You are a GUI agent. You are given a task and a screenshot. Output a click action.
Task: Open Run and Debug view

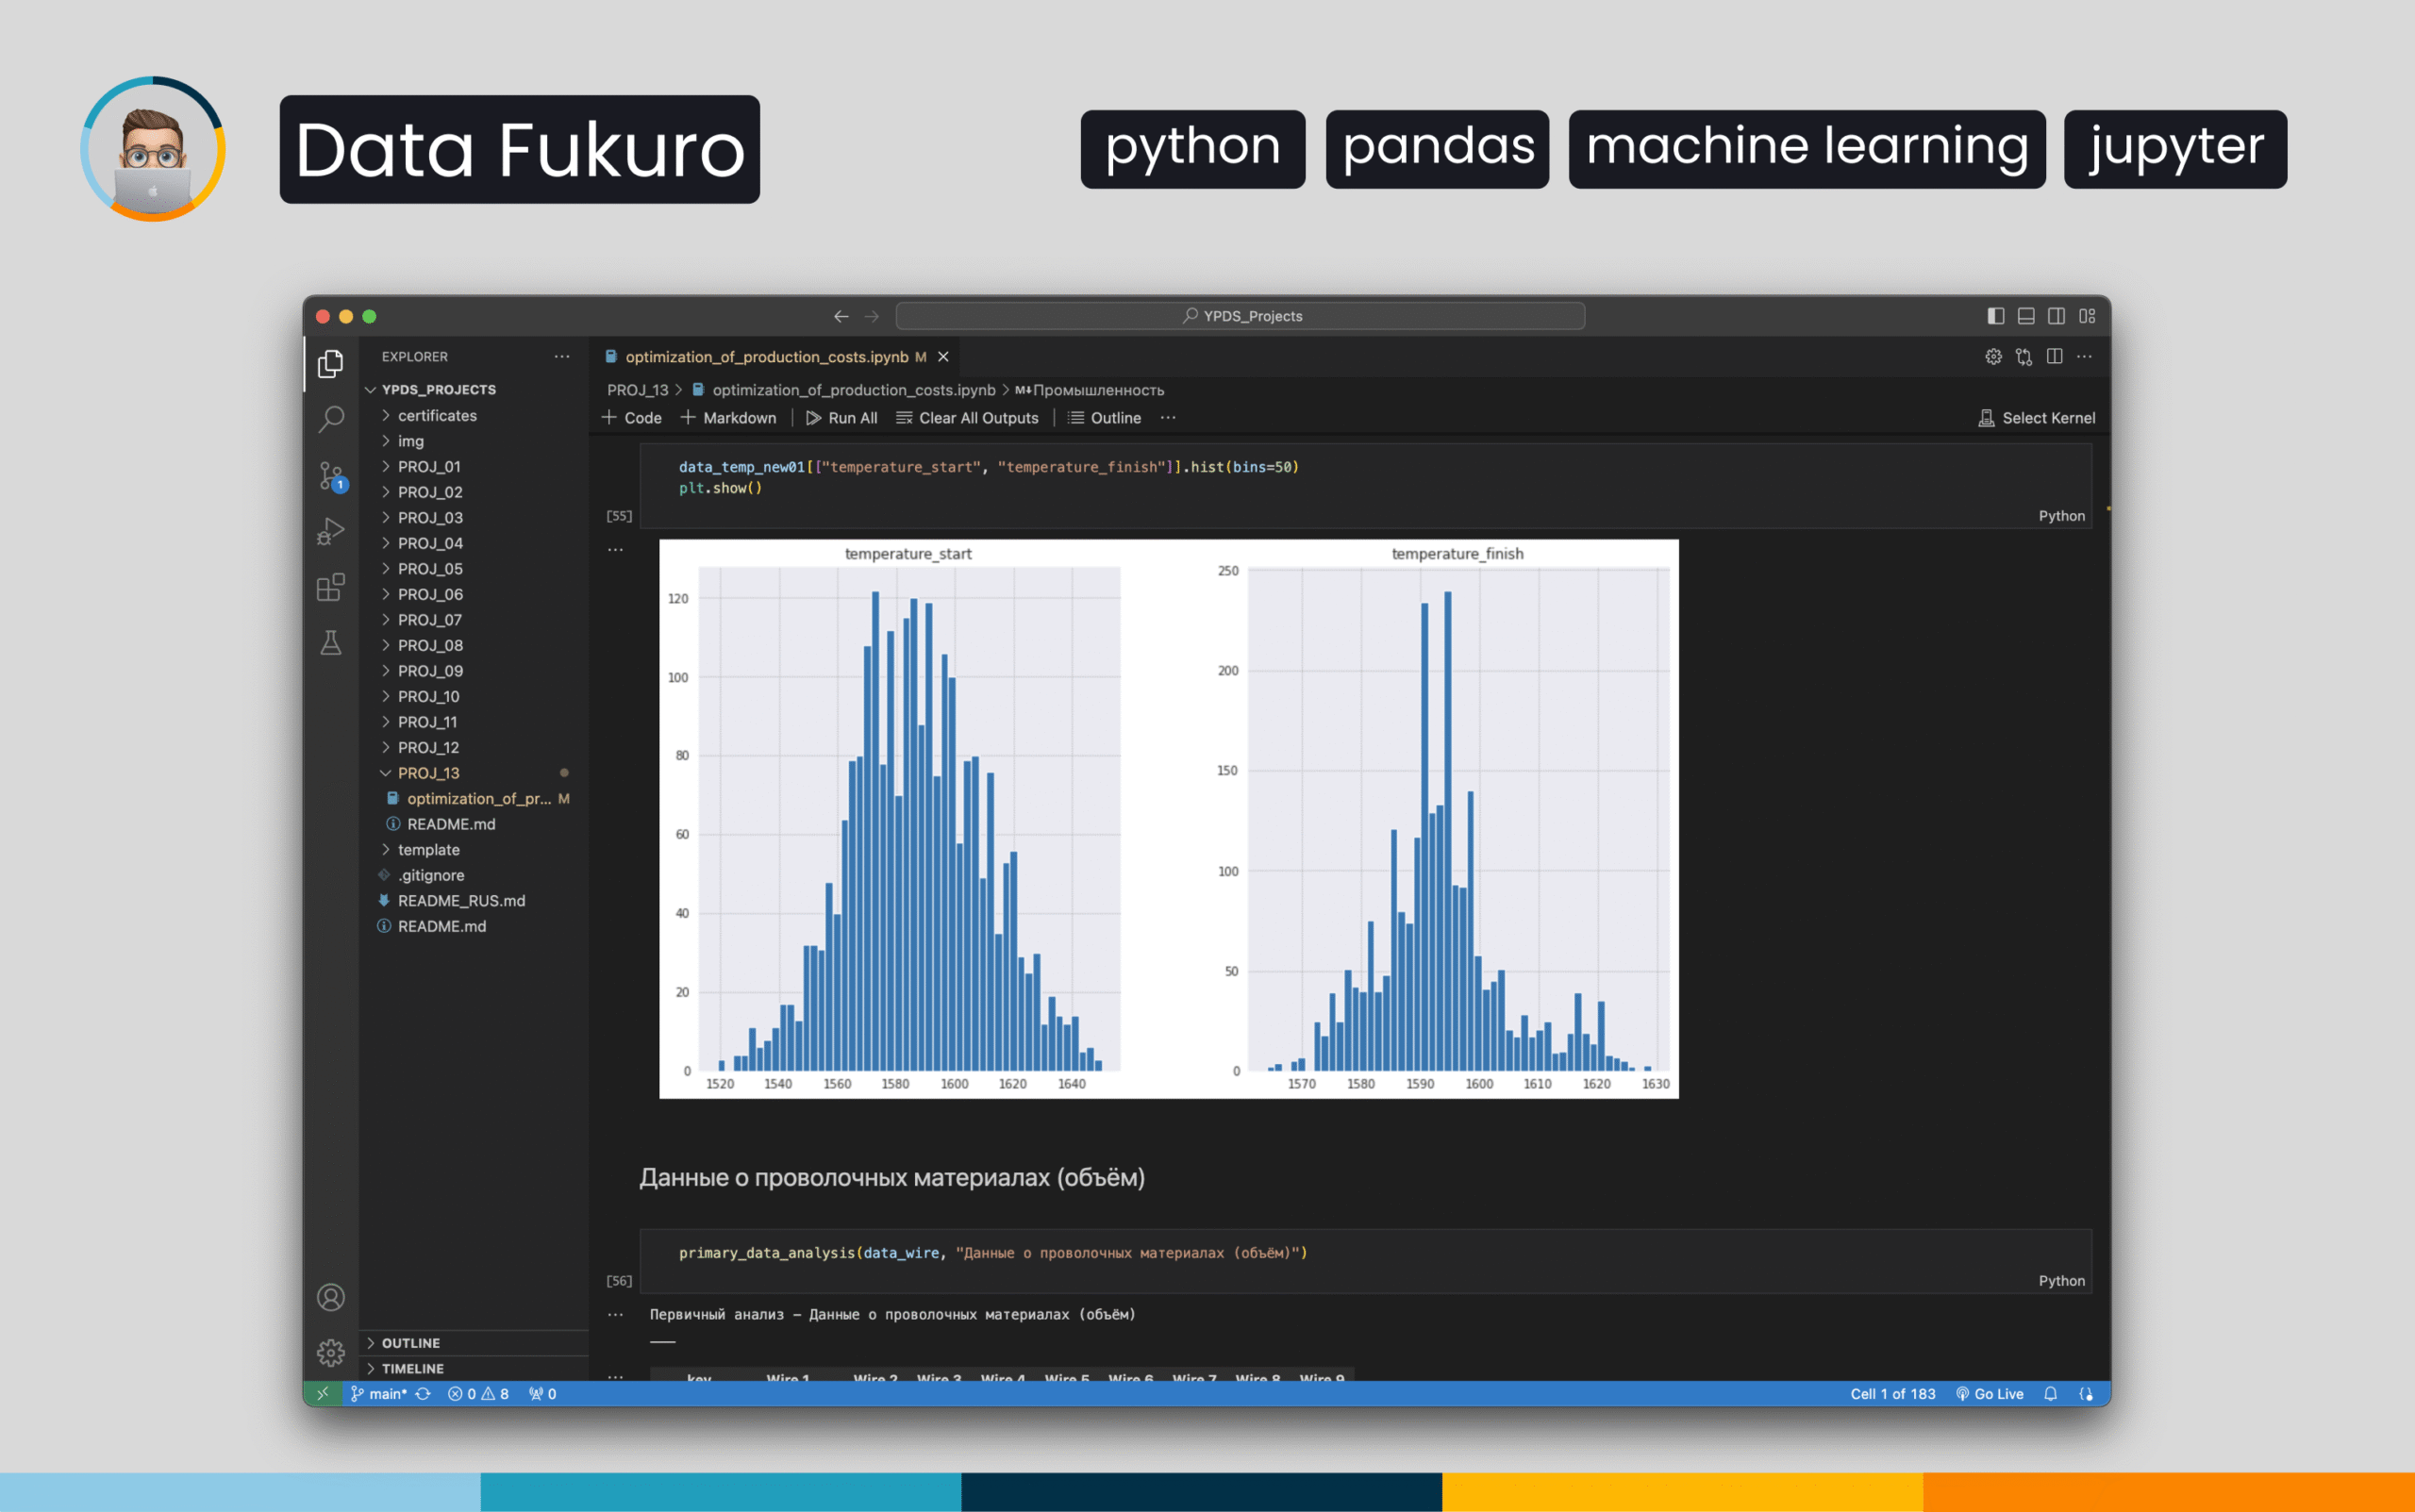[x=331, y=531]
